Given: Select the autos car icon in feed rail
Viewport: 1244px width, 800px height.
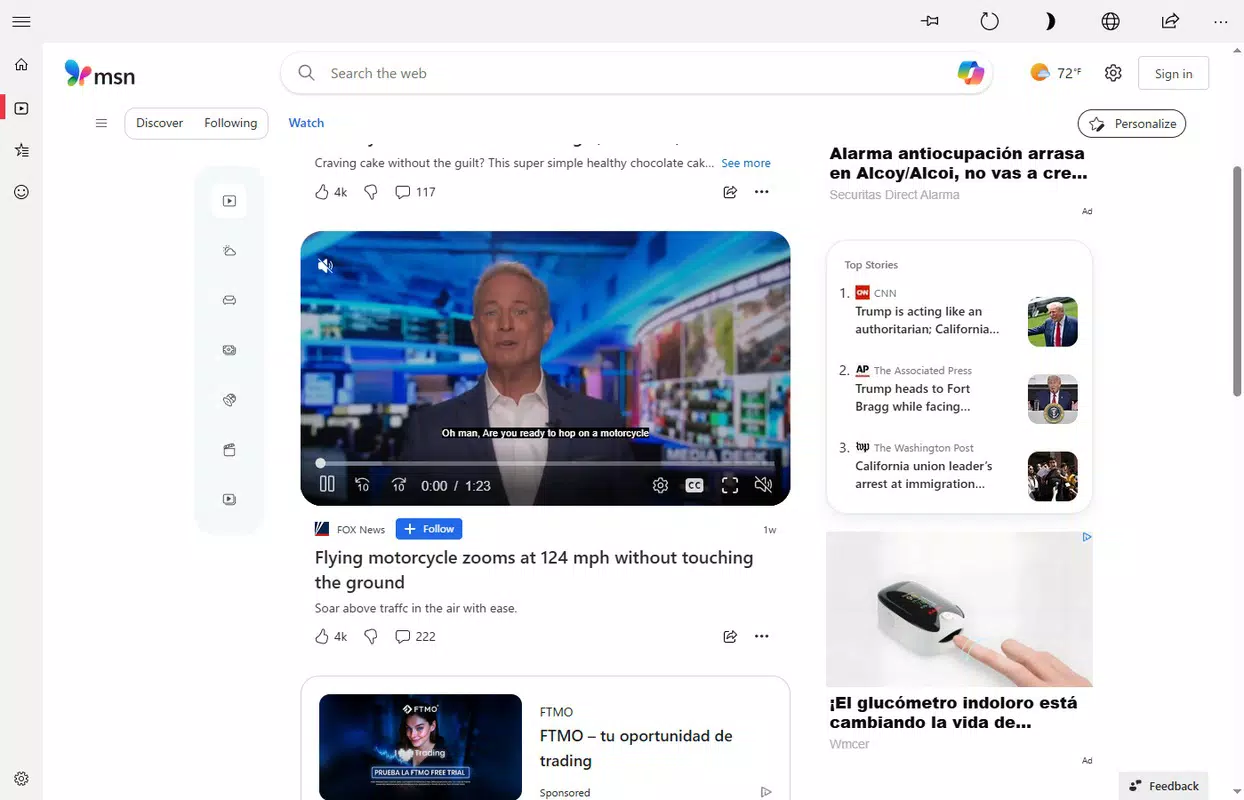Looking at the screenshot, I should coord(229,300).
